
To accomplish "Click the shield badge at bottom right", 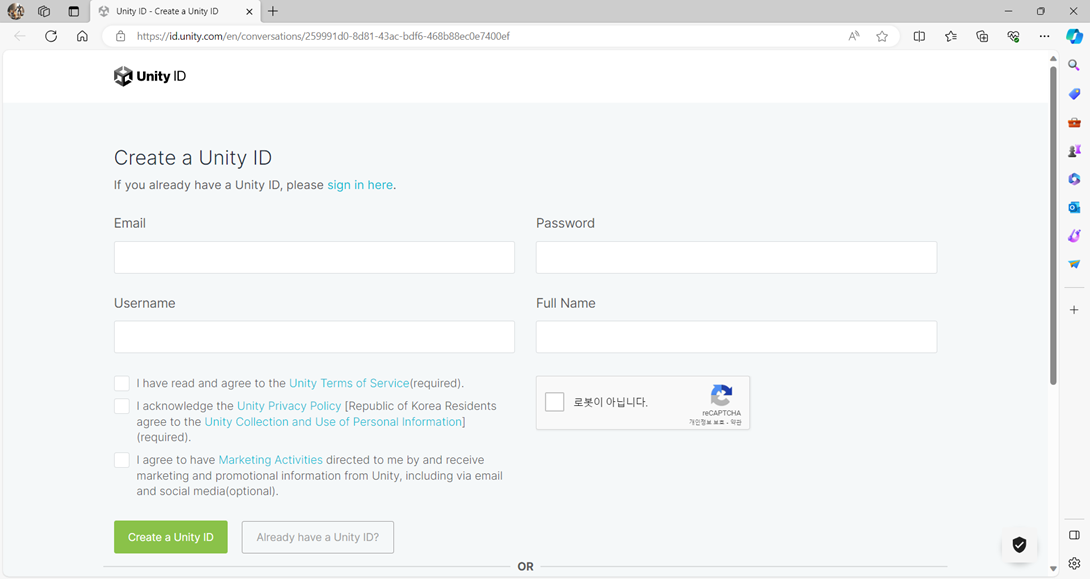I will (x=1019, y=545).
